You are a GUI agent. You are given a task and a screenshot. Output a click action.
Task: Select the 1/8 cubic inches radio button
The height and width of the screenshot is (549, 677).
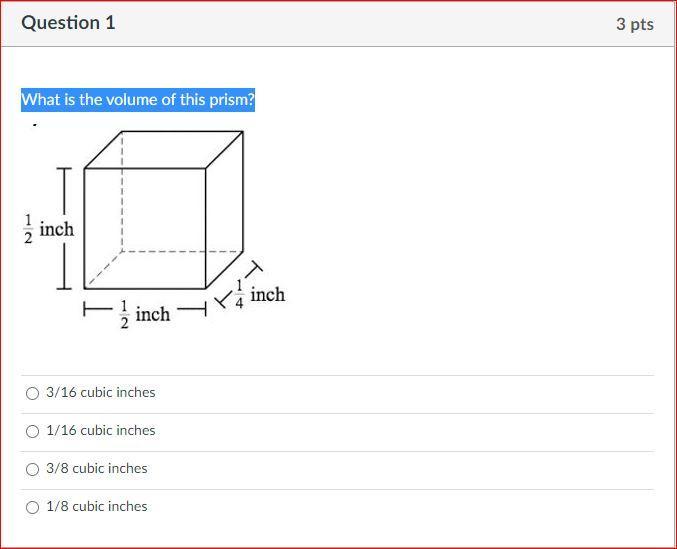coord(32,507)
